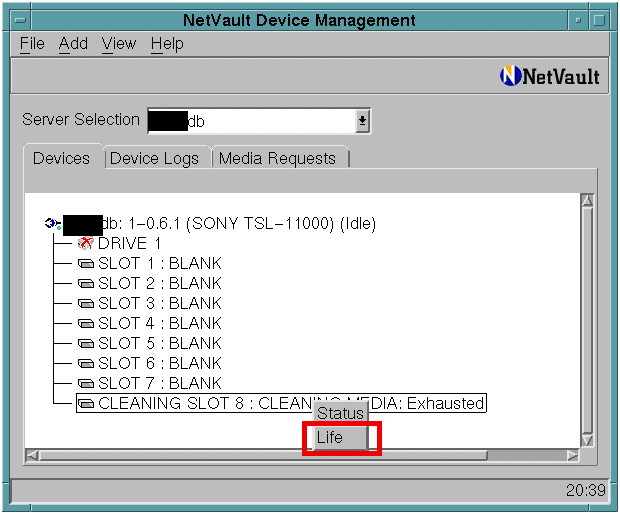
Task: Click the SONY TSL-11000 library icon
Action: click(x=53, y=224)
